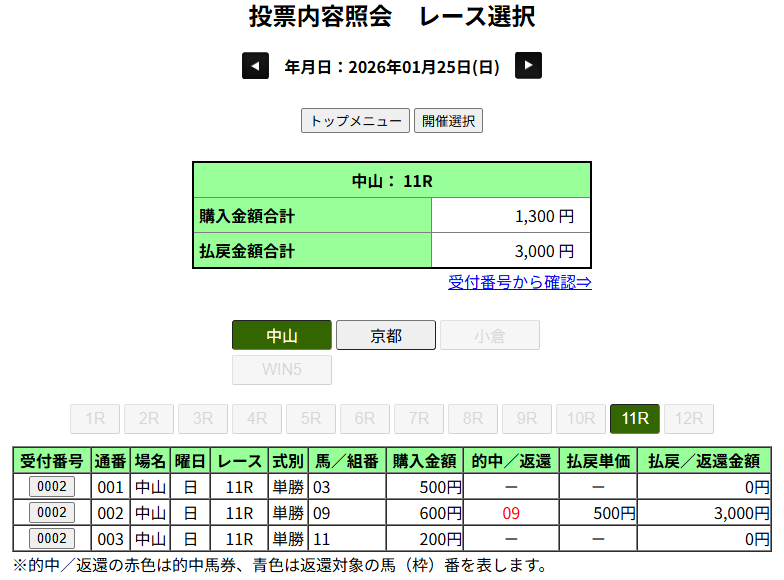Select the 10R race button
Screen dimensions: 784x580
coord(581,418)
